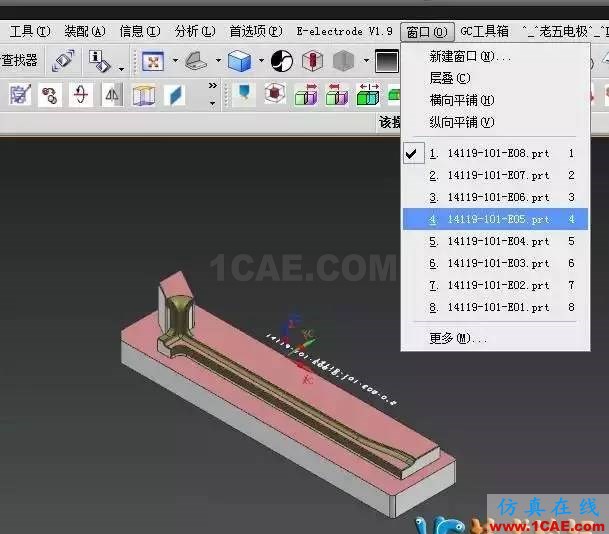This screenshot has width=609, height=534.
Task: Click the mirror triangle icon
Action: (x=112, y=94)
